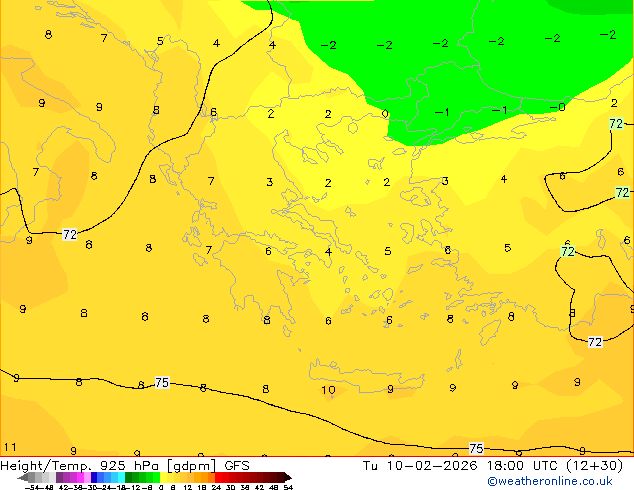Pick the darkest green legend swatch
This screenshot has width=634, height=490.
point(129,477)
